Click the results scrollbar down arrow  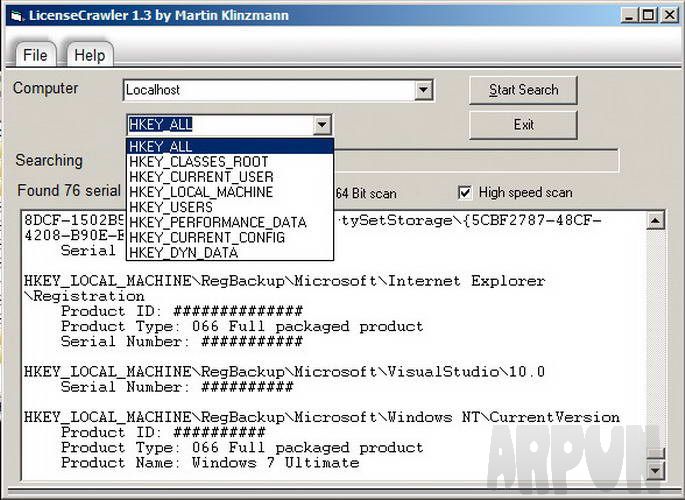655,470
